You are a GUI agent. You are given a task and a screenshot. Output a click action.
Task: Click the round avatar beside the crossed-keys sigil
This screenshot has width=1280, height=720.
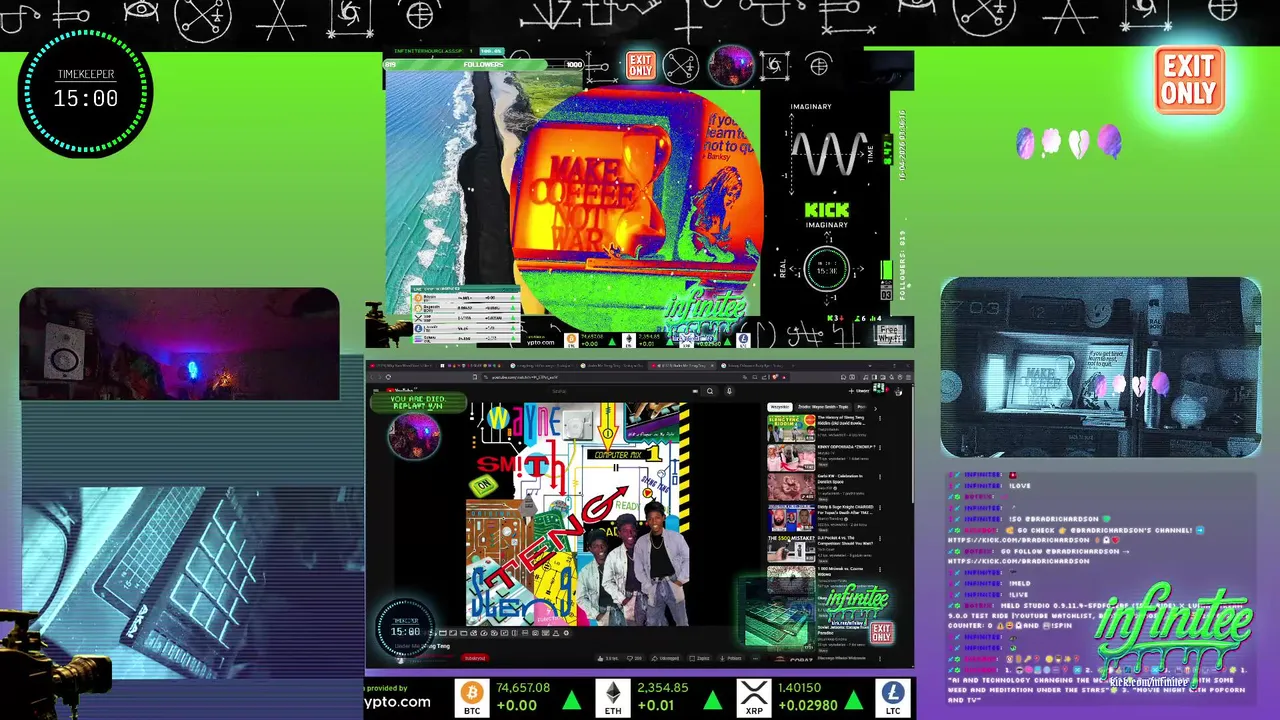tap(731, 66)
